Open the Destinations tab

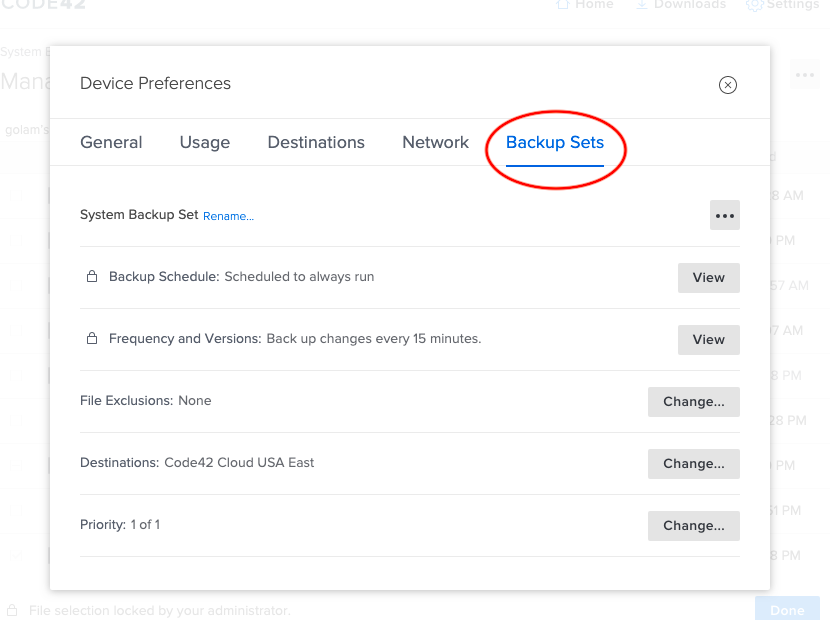pos(316,142)
